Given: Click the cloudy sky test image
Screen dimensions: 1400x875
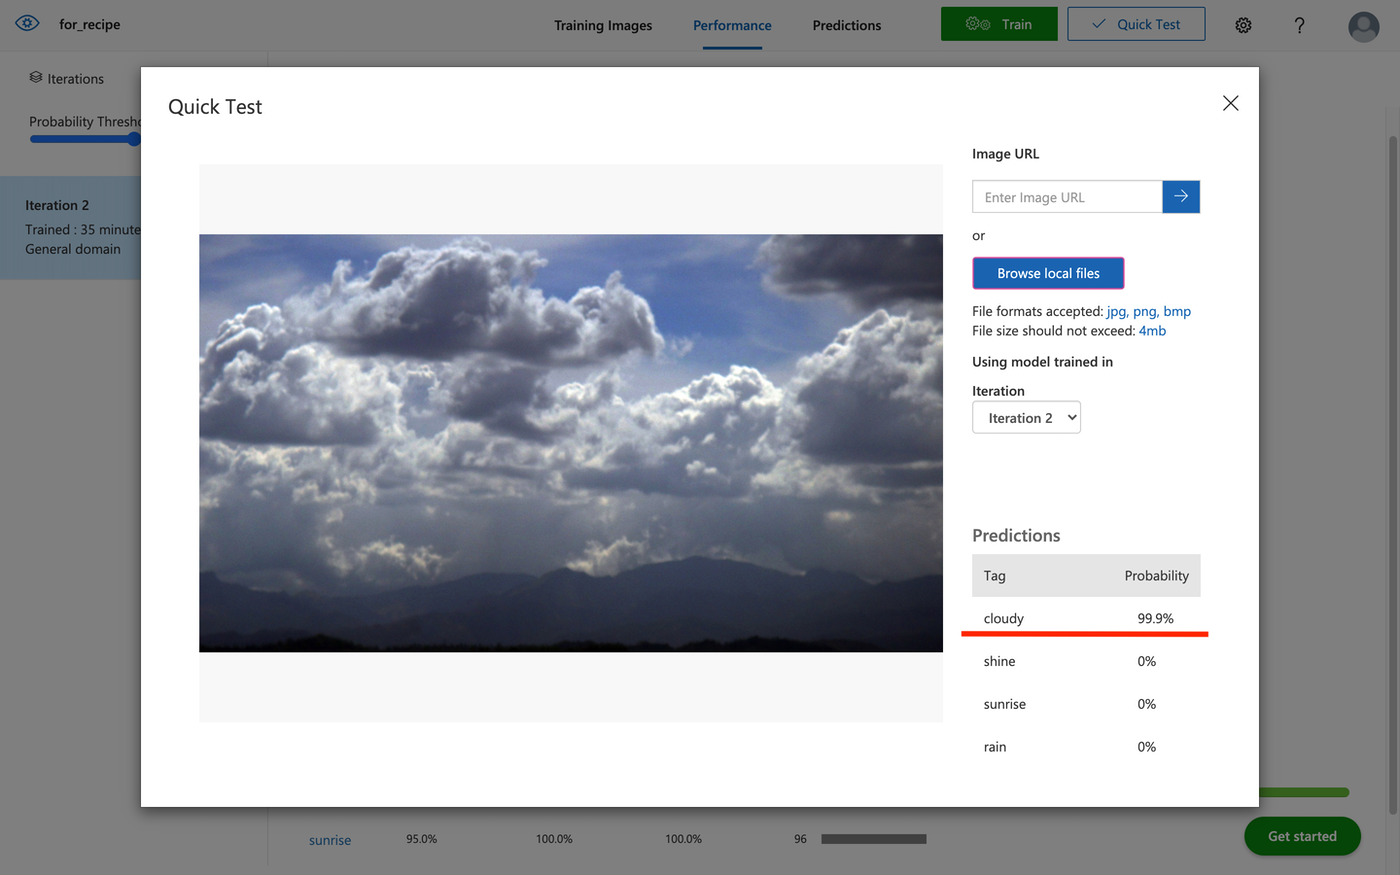Looking at the screenshot, I should click(570, 443).
